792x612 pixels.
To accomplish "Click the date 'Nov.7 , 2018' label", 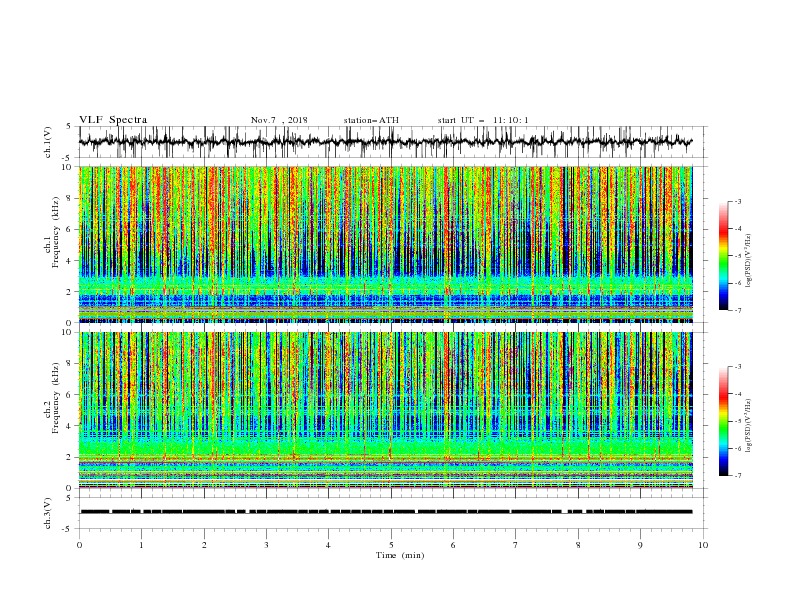I will [x=279, y=120].
